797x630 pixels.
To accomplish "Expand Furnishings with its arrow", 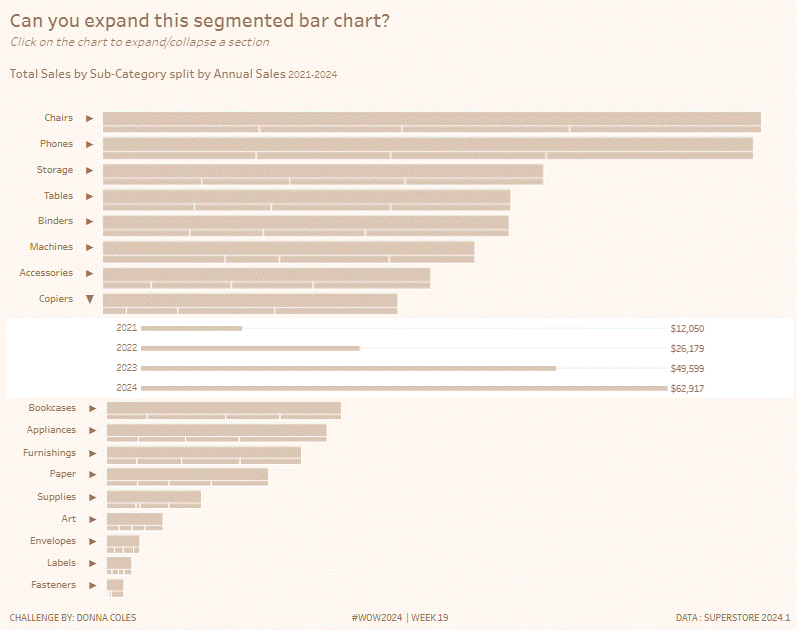I will point(92,454).
